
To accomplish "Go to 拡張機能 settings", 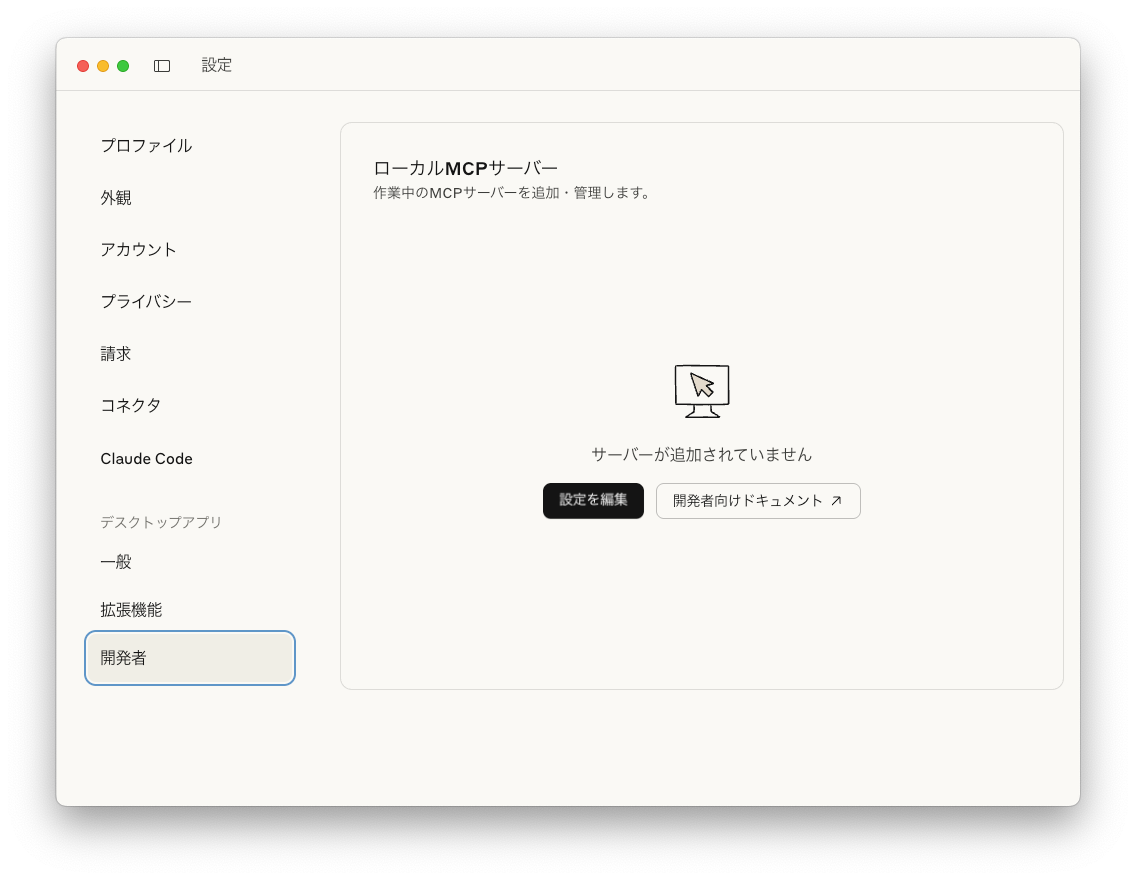I will tap(190, 610).
